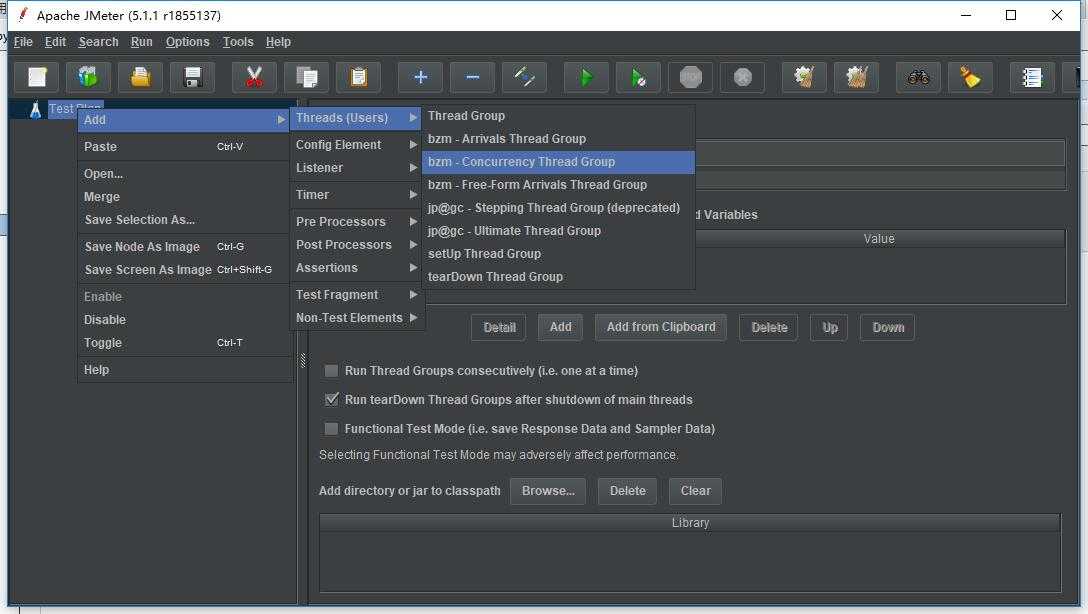
Task: Choose bzm - Free-Form Arrivals Thread Group
Action: point(559,185)
